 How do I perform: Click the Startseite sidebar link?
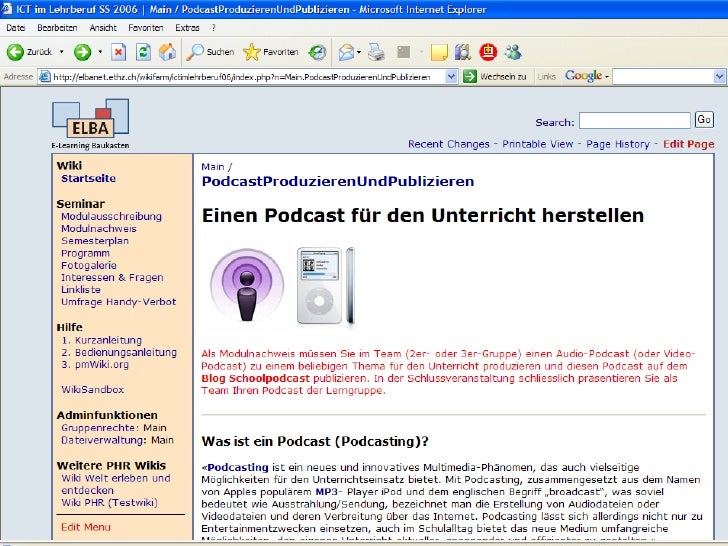[88, 179]
